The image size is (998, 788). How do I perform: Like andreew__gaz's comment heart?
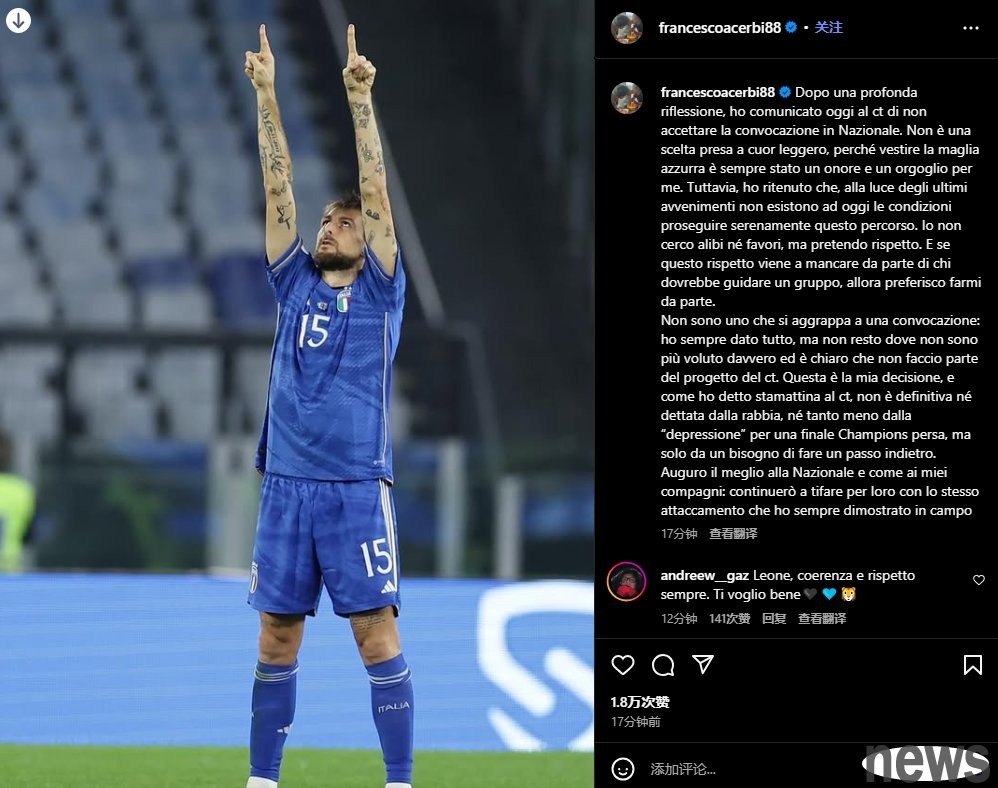pos(979,580)
